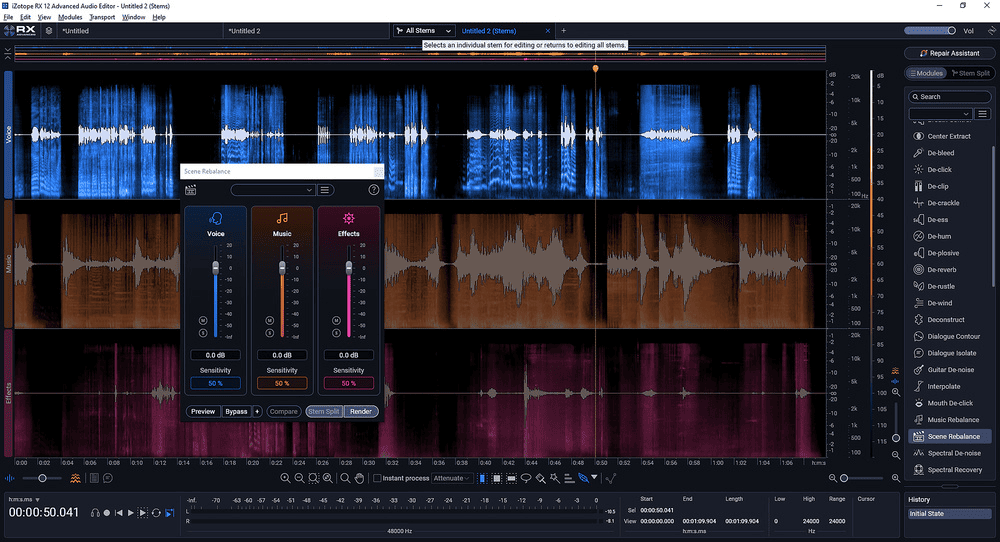This screenshot has width=1000, height=542.
Task: Activate the grab hand tool
Action: 359,478
